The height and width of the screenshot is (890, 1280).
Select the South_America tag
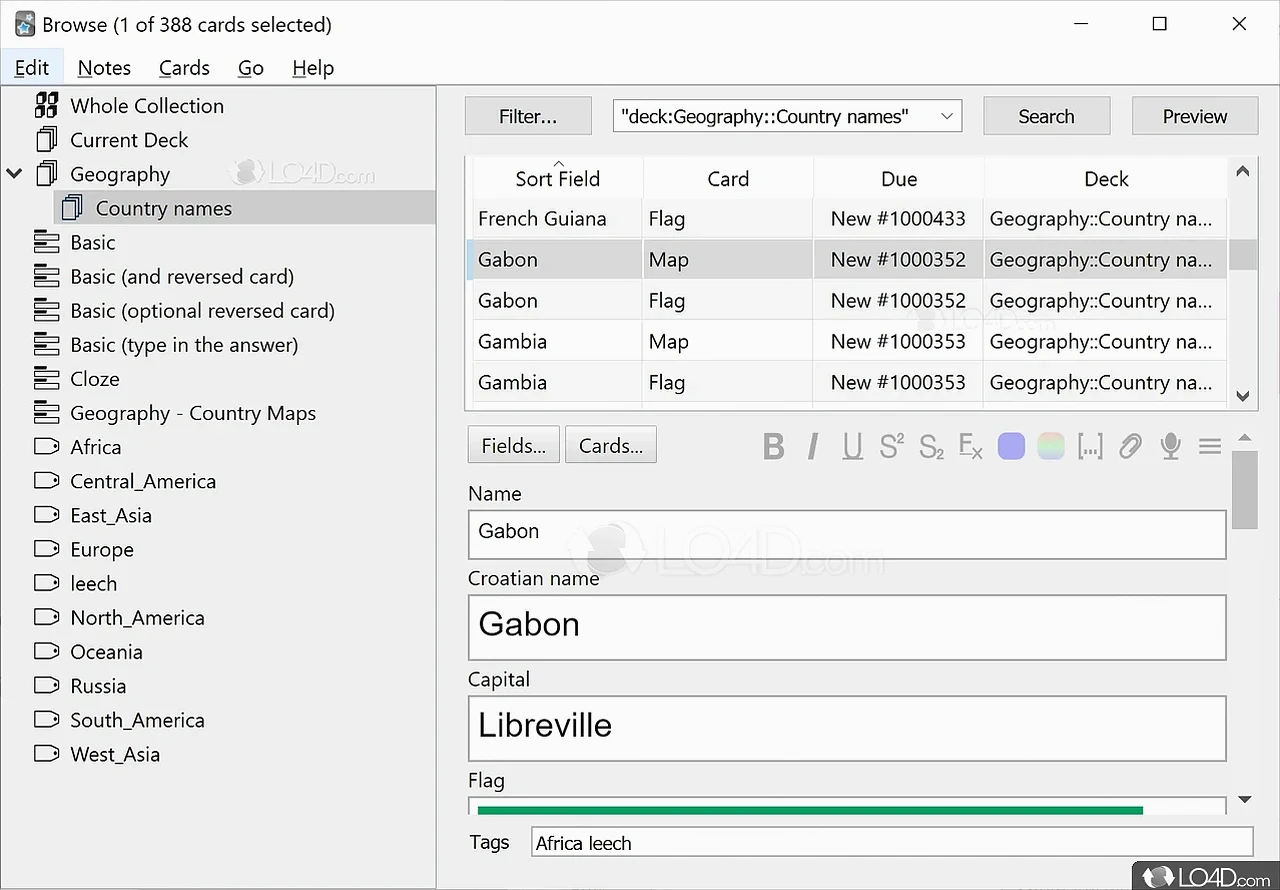pyautogui.click(x=137, y=719)
